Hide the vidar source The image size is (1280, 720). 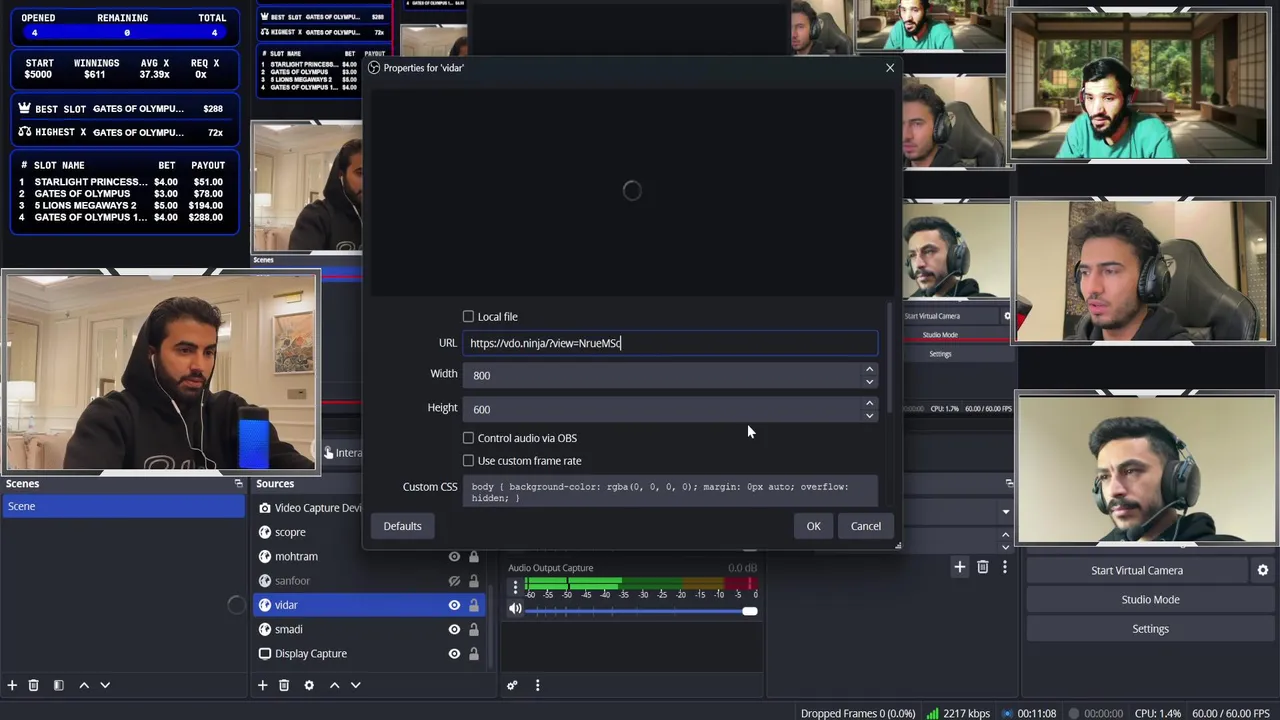click(x=454, y=605)
